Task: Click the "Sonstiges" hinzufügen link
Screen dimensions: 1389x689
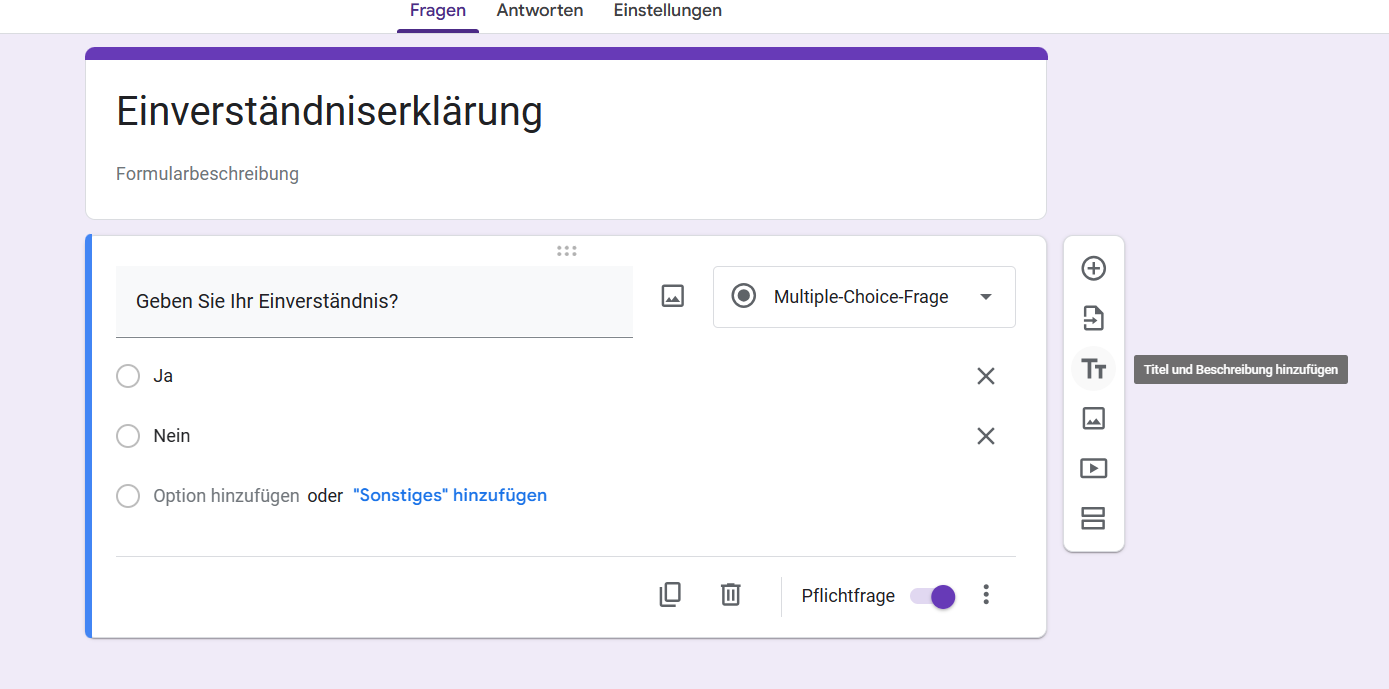Action: pos(450,496)
